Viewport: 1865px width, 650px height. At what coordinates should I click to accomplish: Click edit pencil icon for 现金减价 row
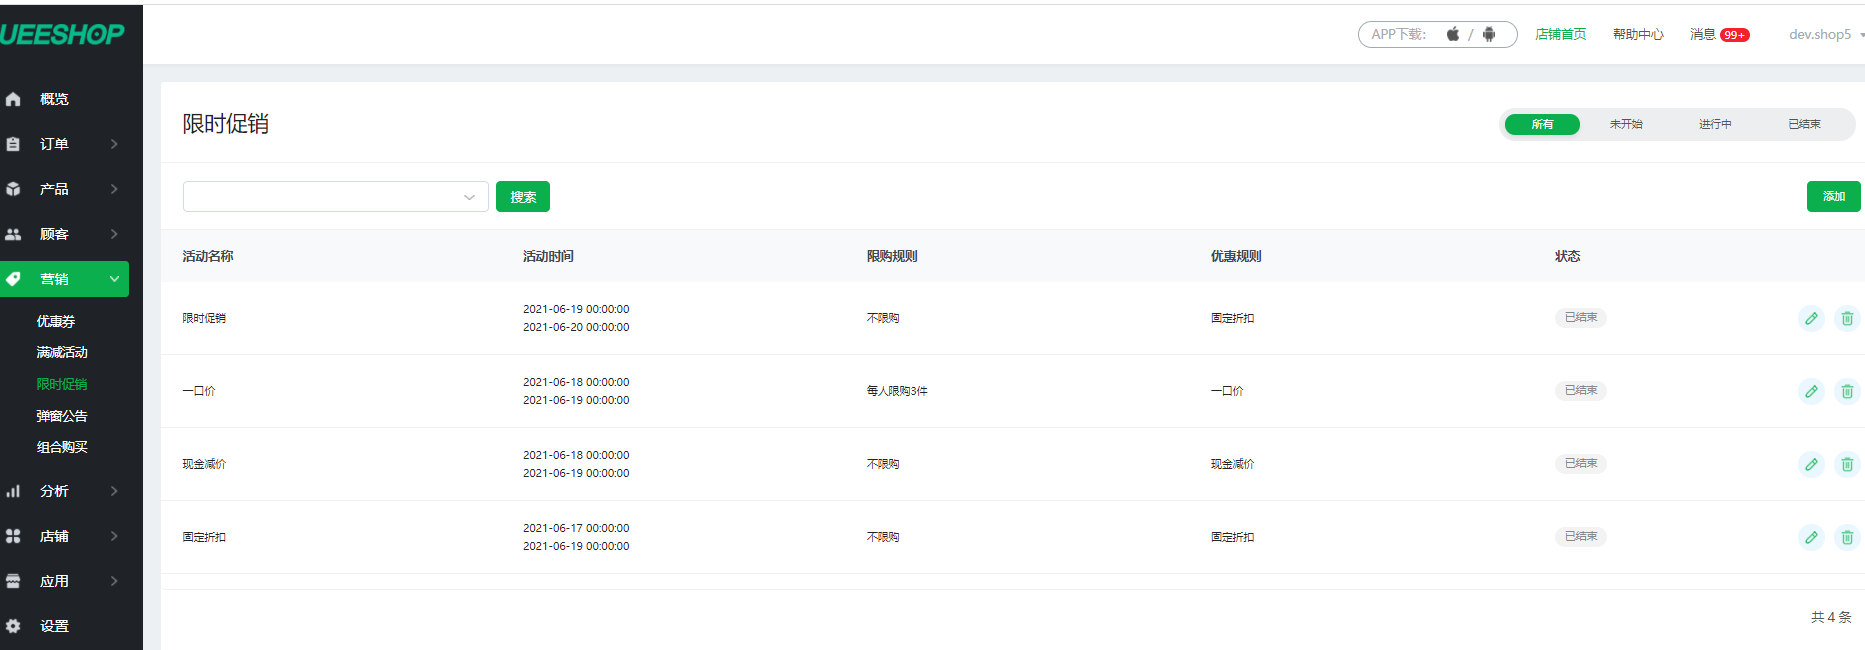1811,464
